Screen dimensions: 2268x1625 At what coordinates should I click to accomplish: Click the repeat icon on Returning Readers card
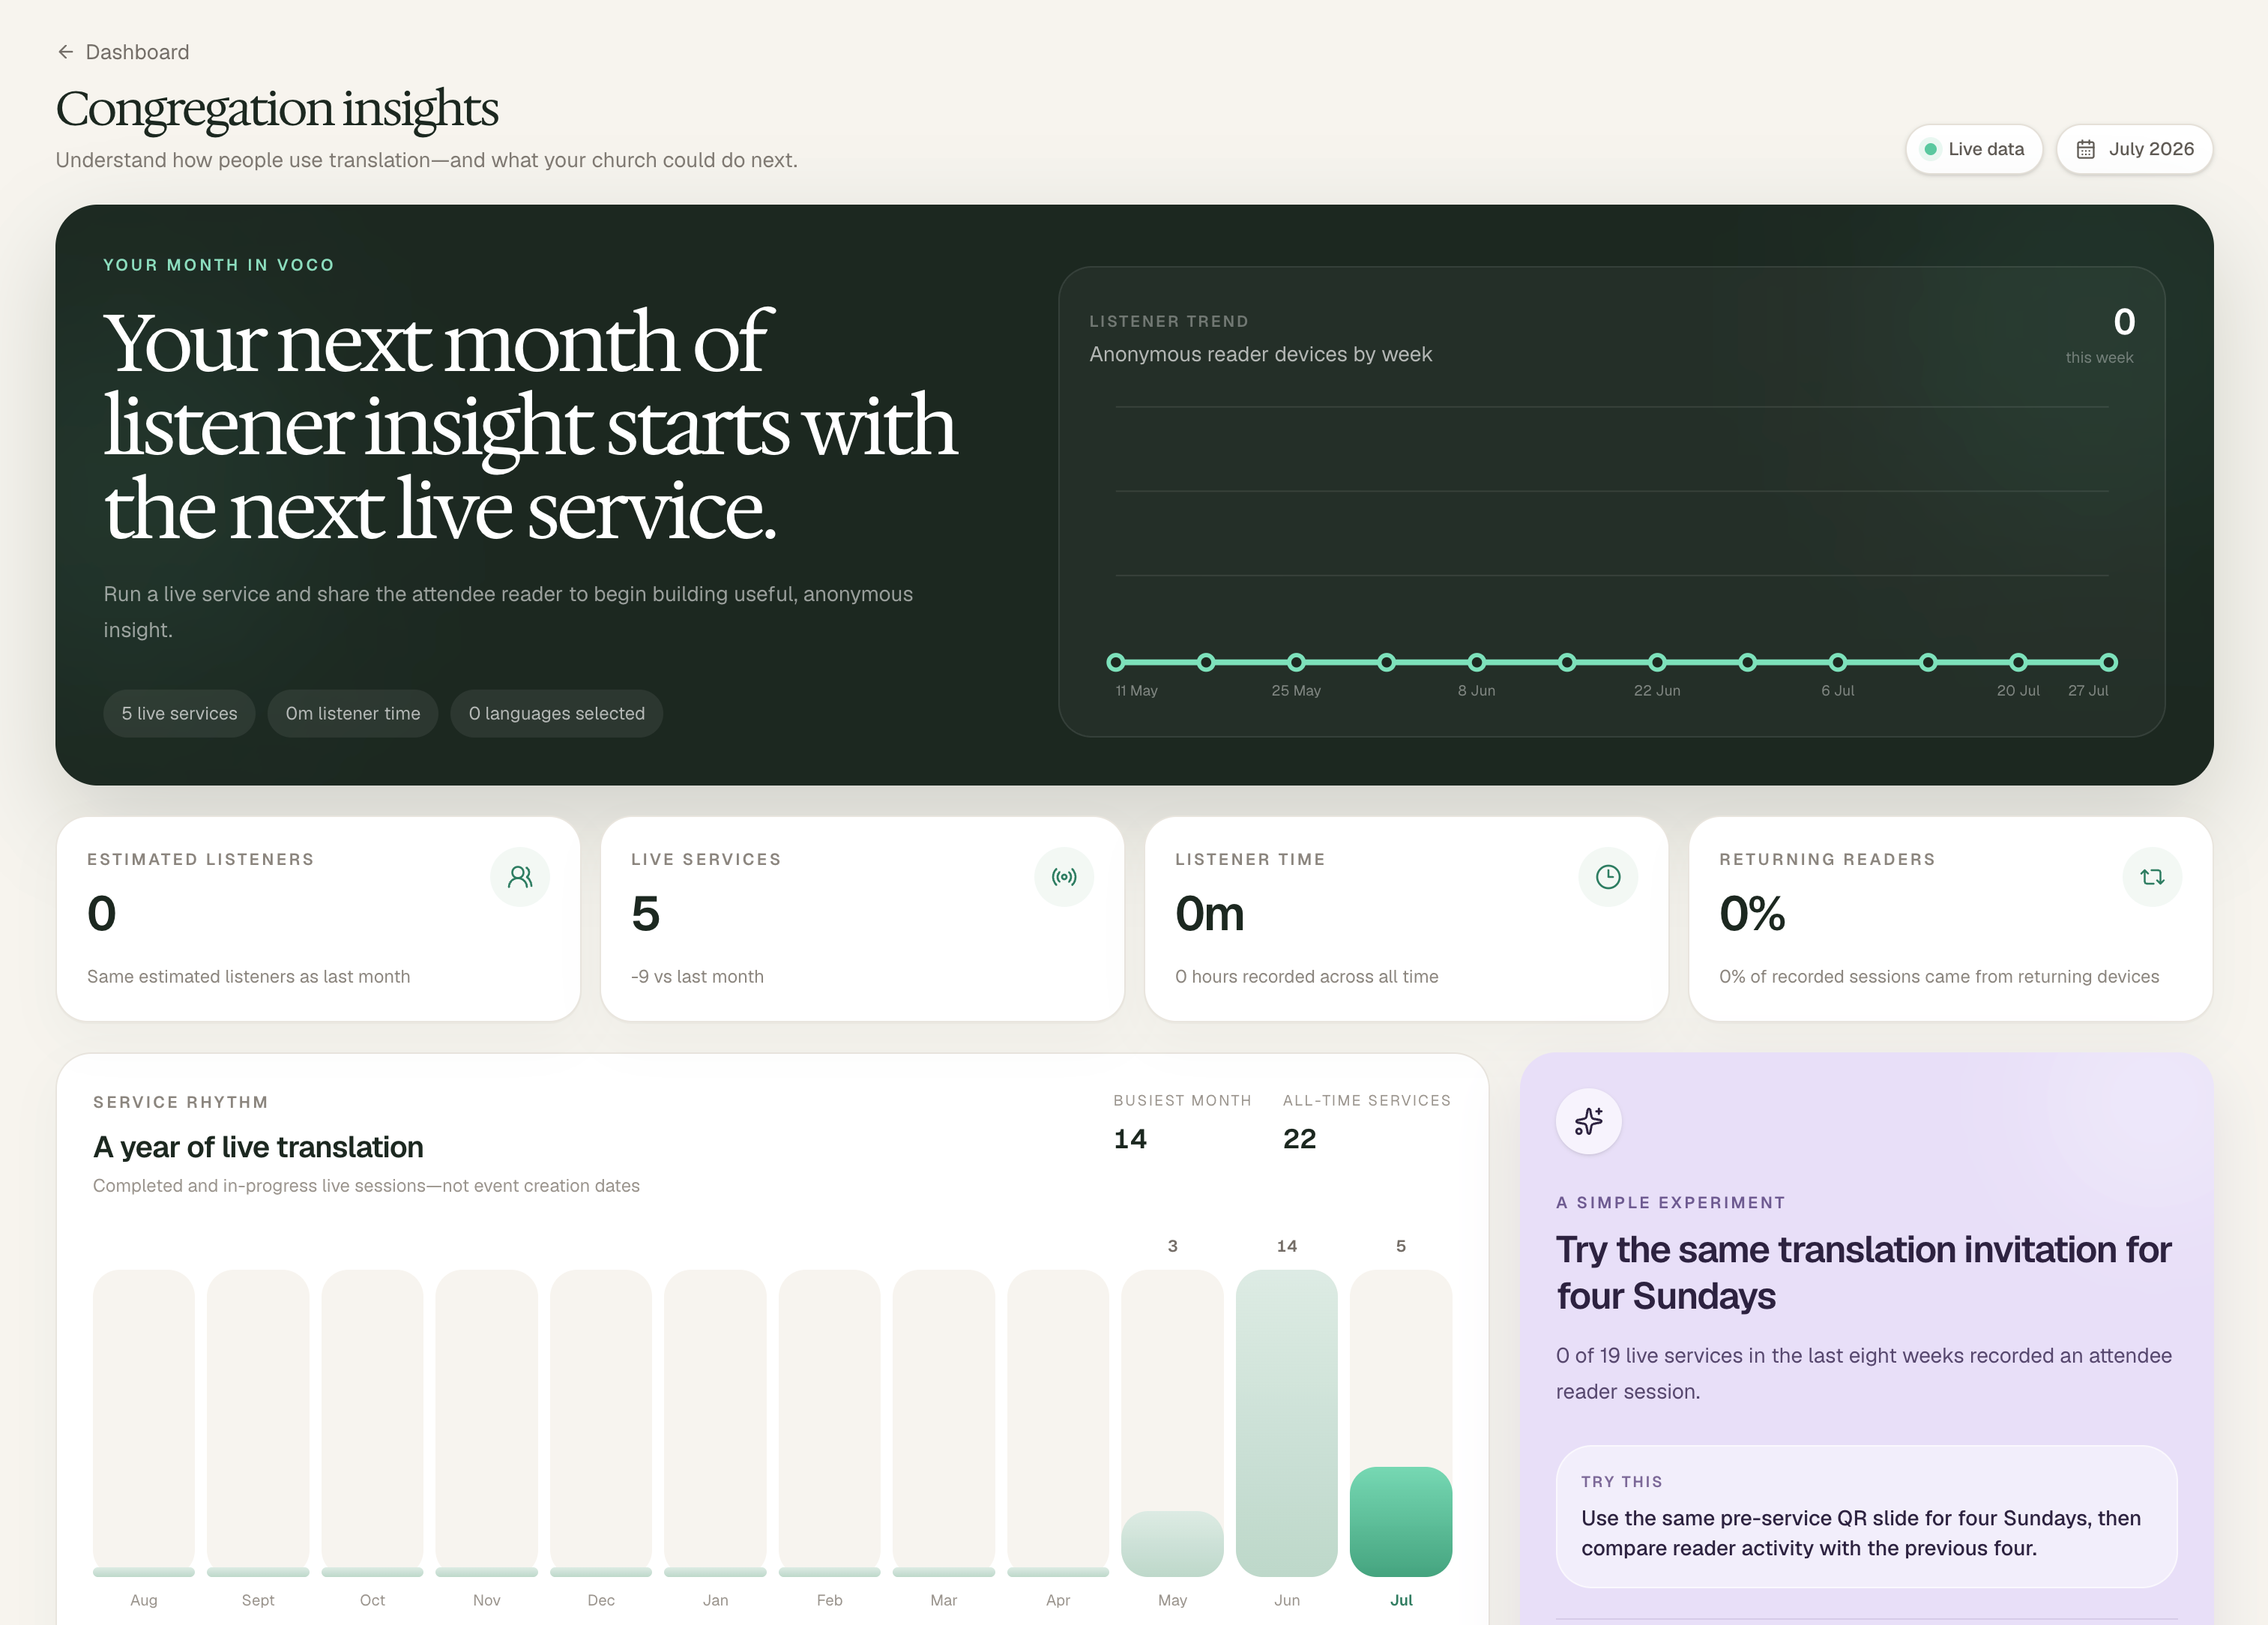2152,877
